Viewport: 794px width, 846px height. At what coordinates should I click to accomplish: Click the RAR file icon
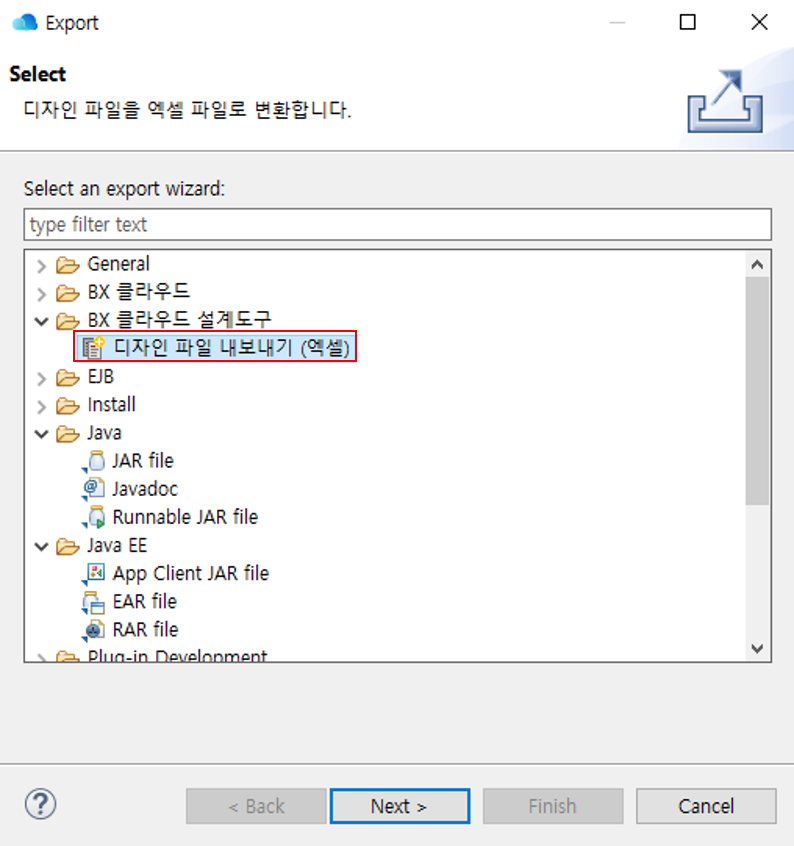click(95, 629)
